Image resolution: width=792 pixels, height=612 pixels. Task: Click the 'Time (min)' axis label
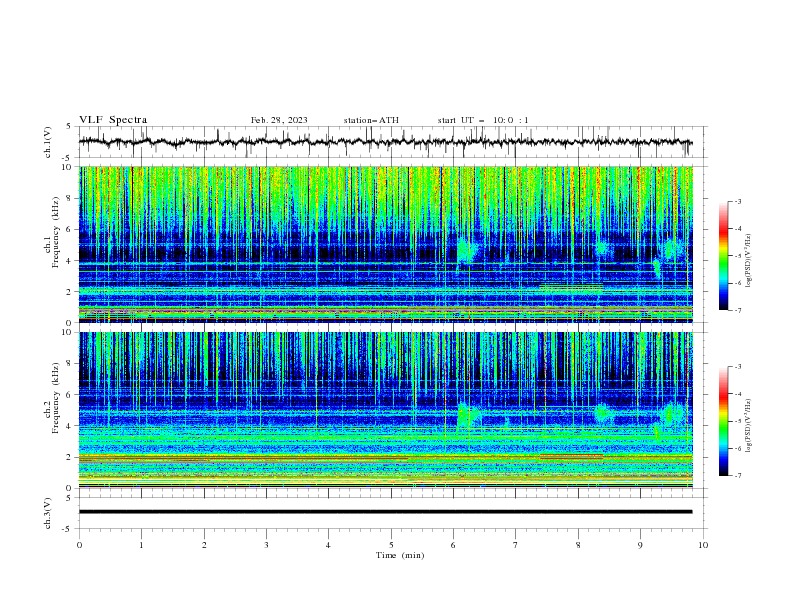coord(400,555)
